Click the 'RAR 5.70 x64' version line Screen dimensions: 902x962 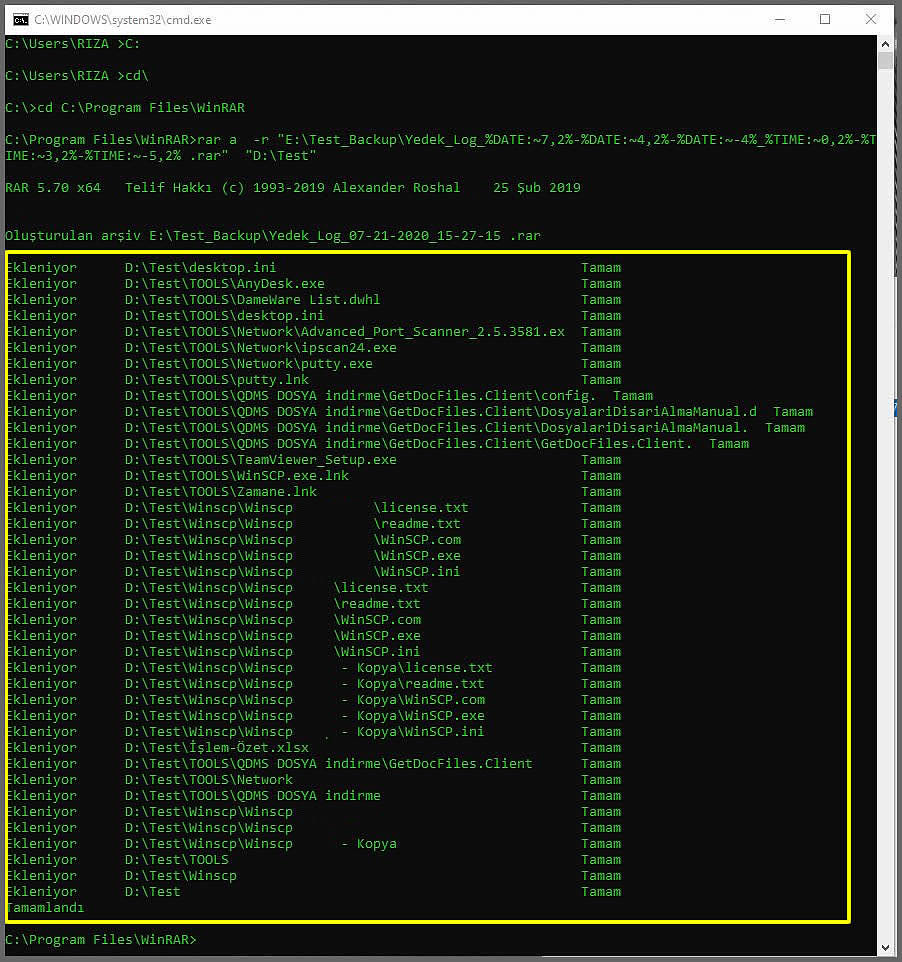[x=293, y=188]
